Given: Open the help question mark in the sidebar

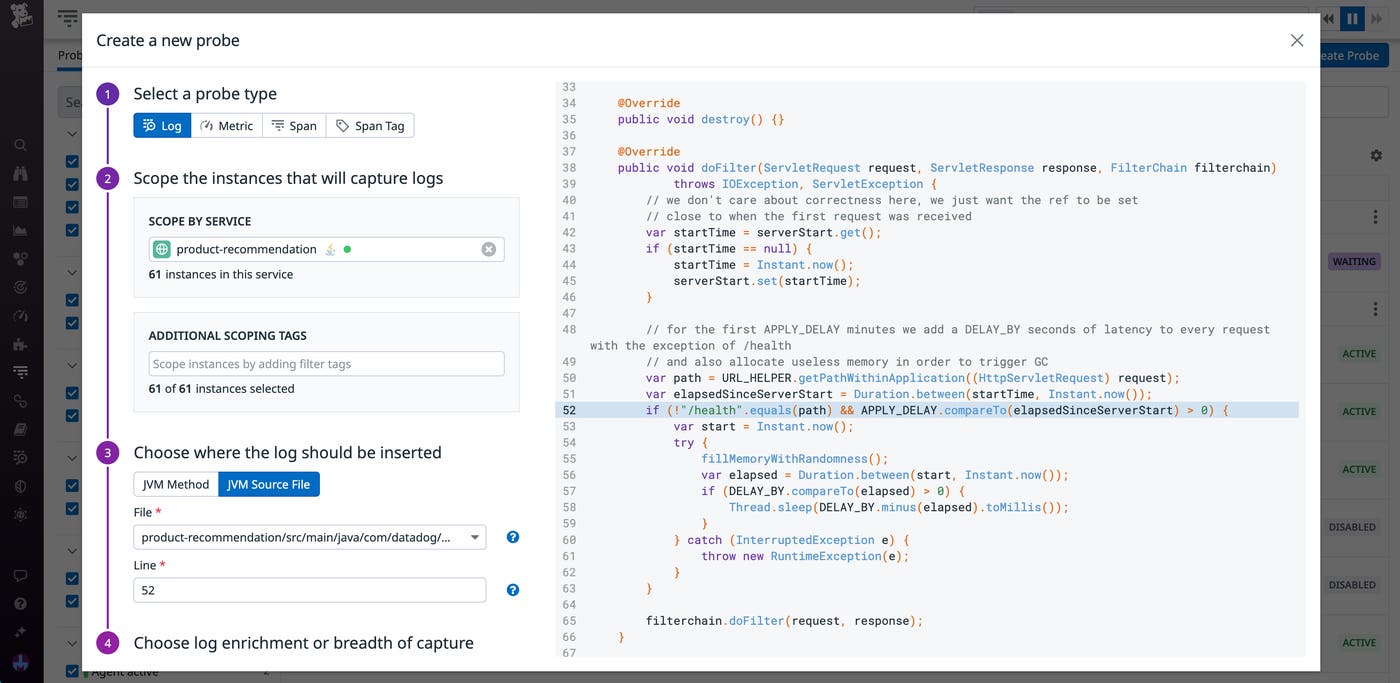Looking at the screenshot, I should [x=20, y=604].
